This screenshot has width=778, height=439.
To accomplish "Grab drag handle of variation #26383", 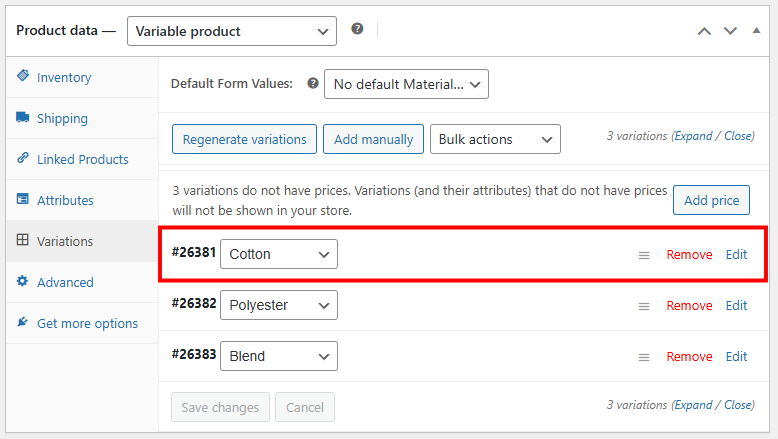I will coord(644,357).
